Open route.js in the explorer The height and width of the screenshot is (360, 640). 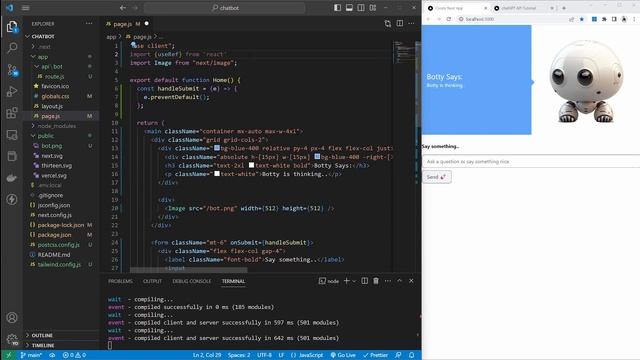coord(54,76)
